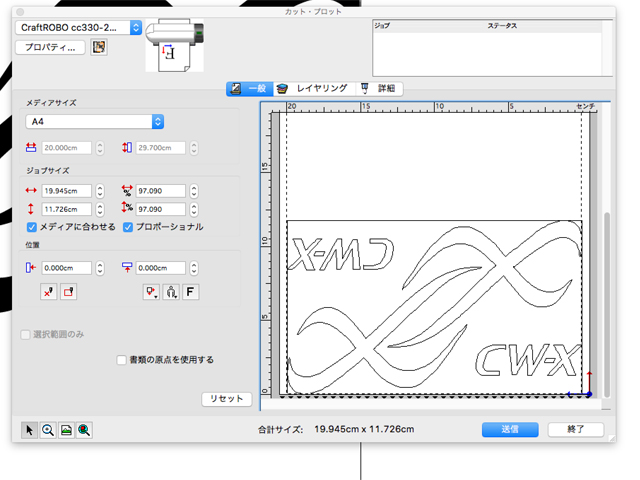
Task: Click the bold F mirror button
Action: 190,292
